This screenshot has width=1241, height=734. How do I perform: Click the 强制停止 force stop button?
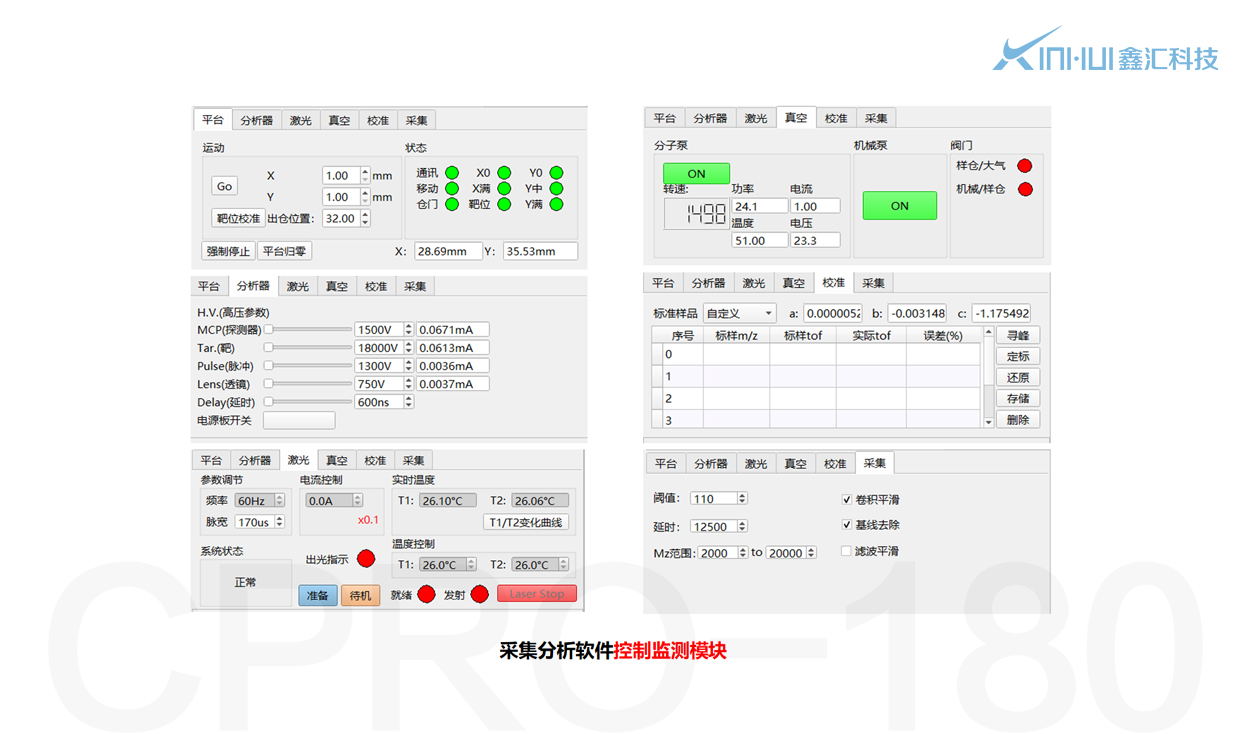coord(228,251)
